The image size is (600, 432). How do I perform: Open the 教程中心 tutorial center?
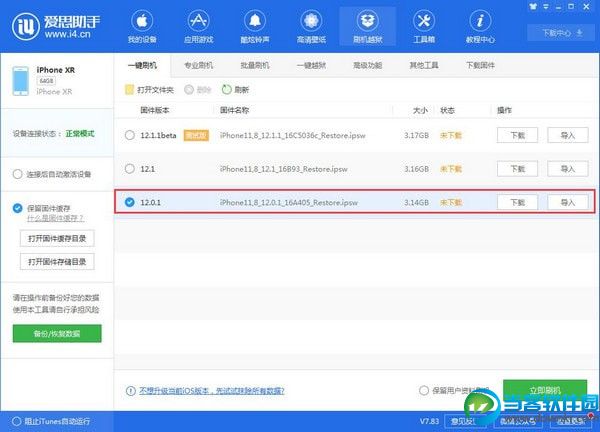coord(480,27)
